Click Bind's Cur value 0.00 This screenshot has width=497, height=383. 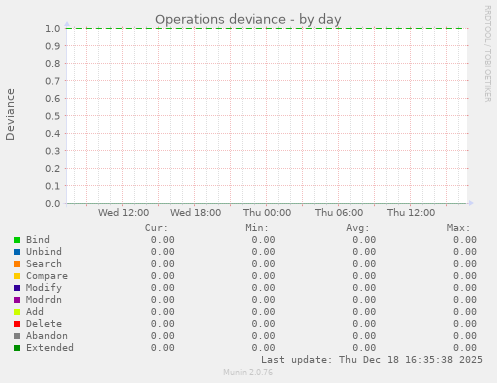163,240
